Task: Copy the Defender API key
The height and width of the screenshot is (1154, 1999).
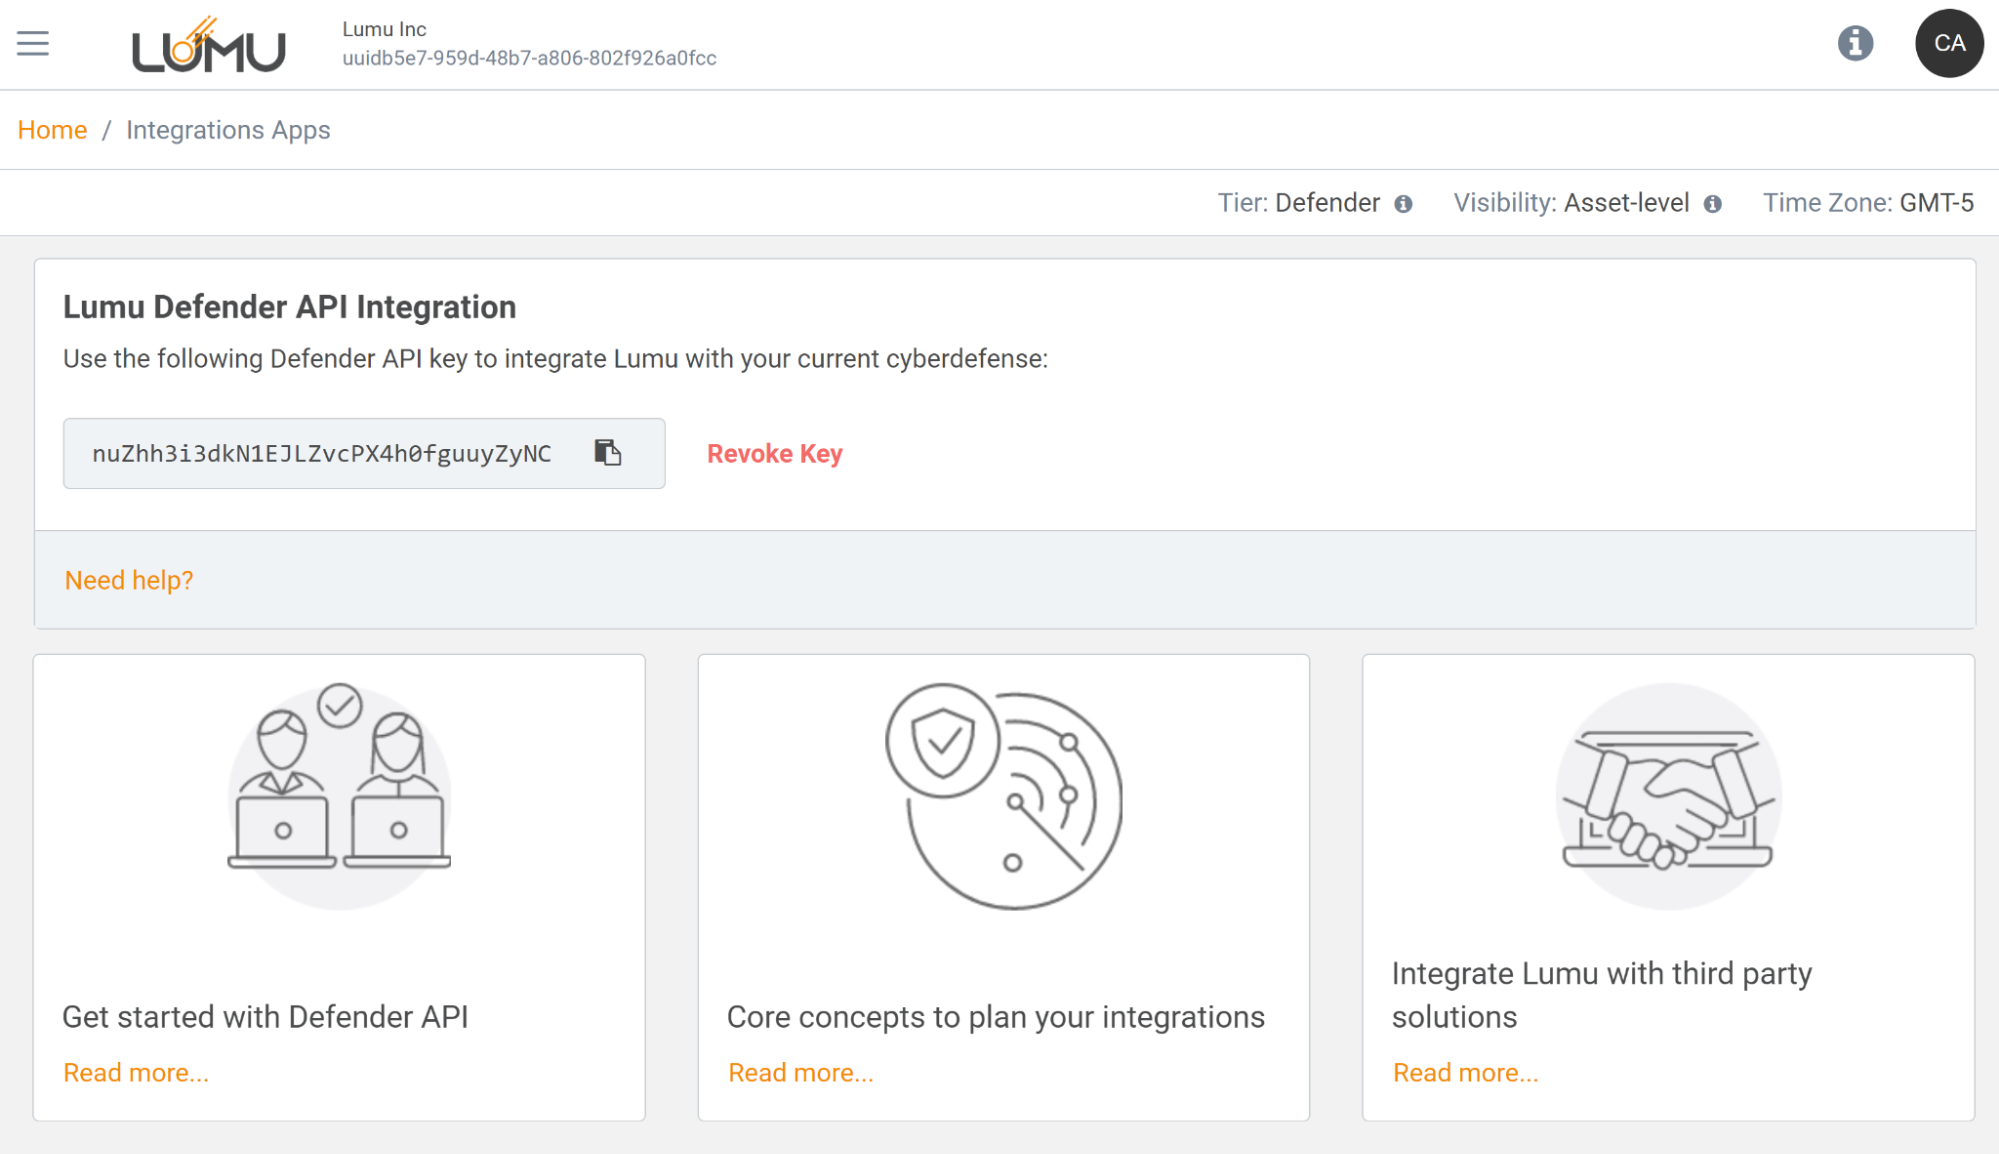Action: pos(608,453)
